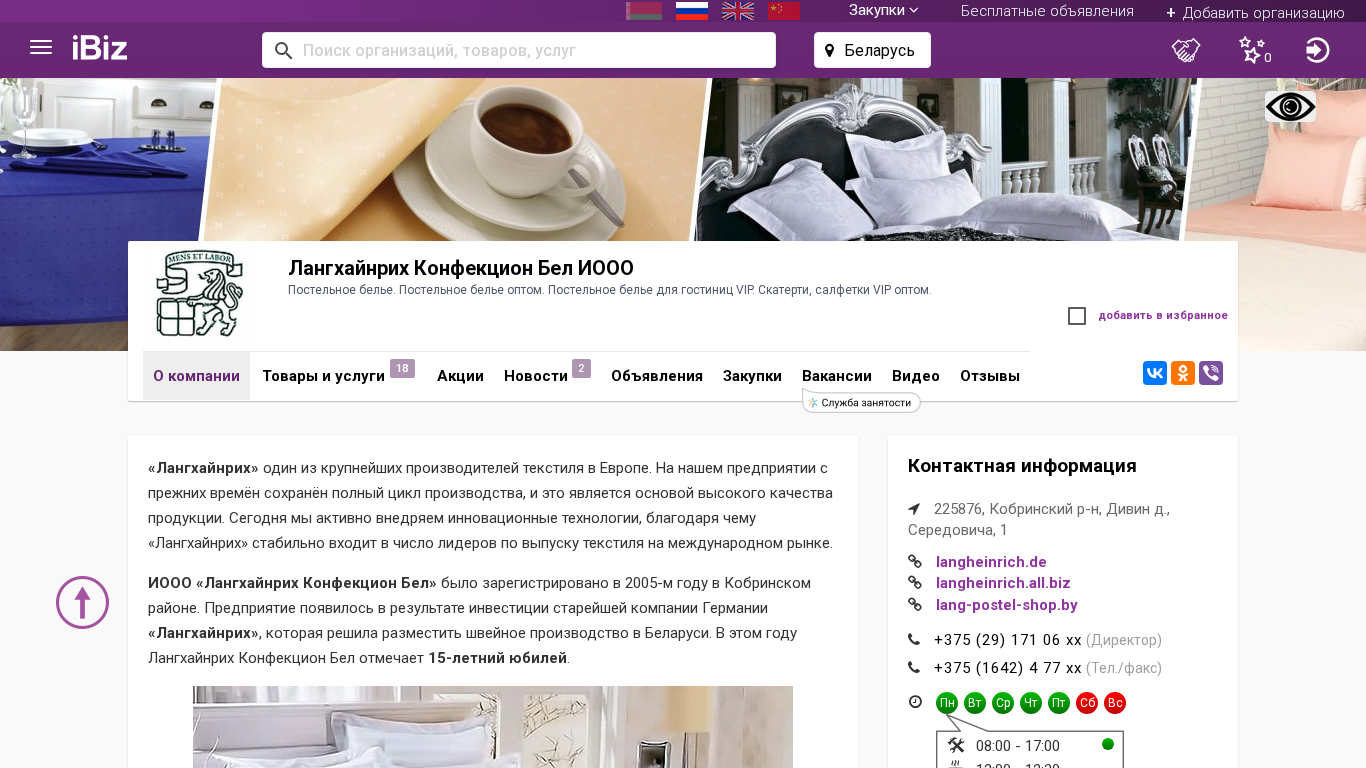Open the О компании tab

click(x=196, y=376)
